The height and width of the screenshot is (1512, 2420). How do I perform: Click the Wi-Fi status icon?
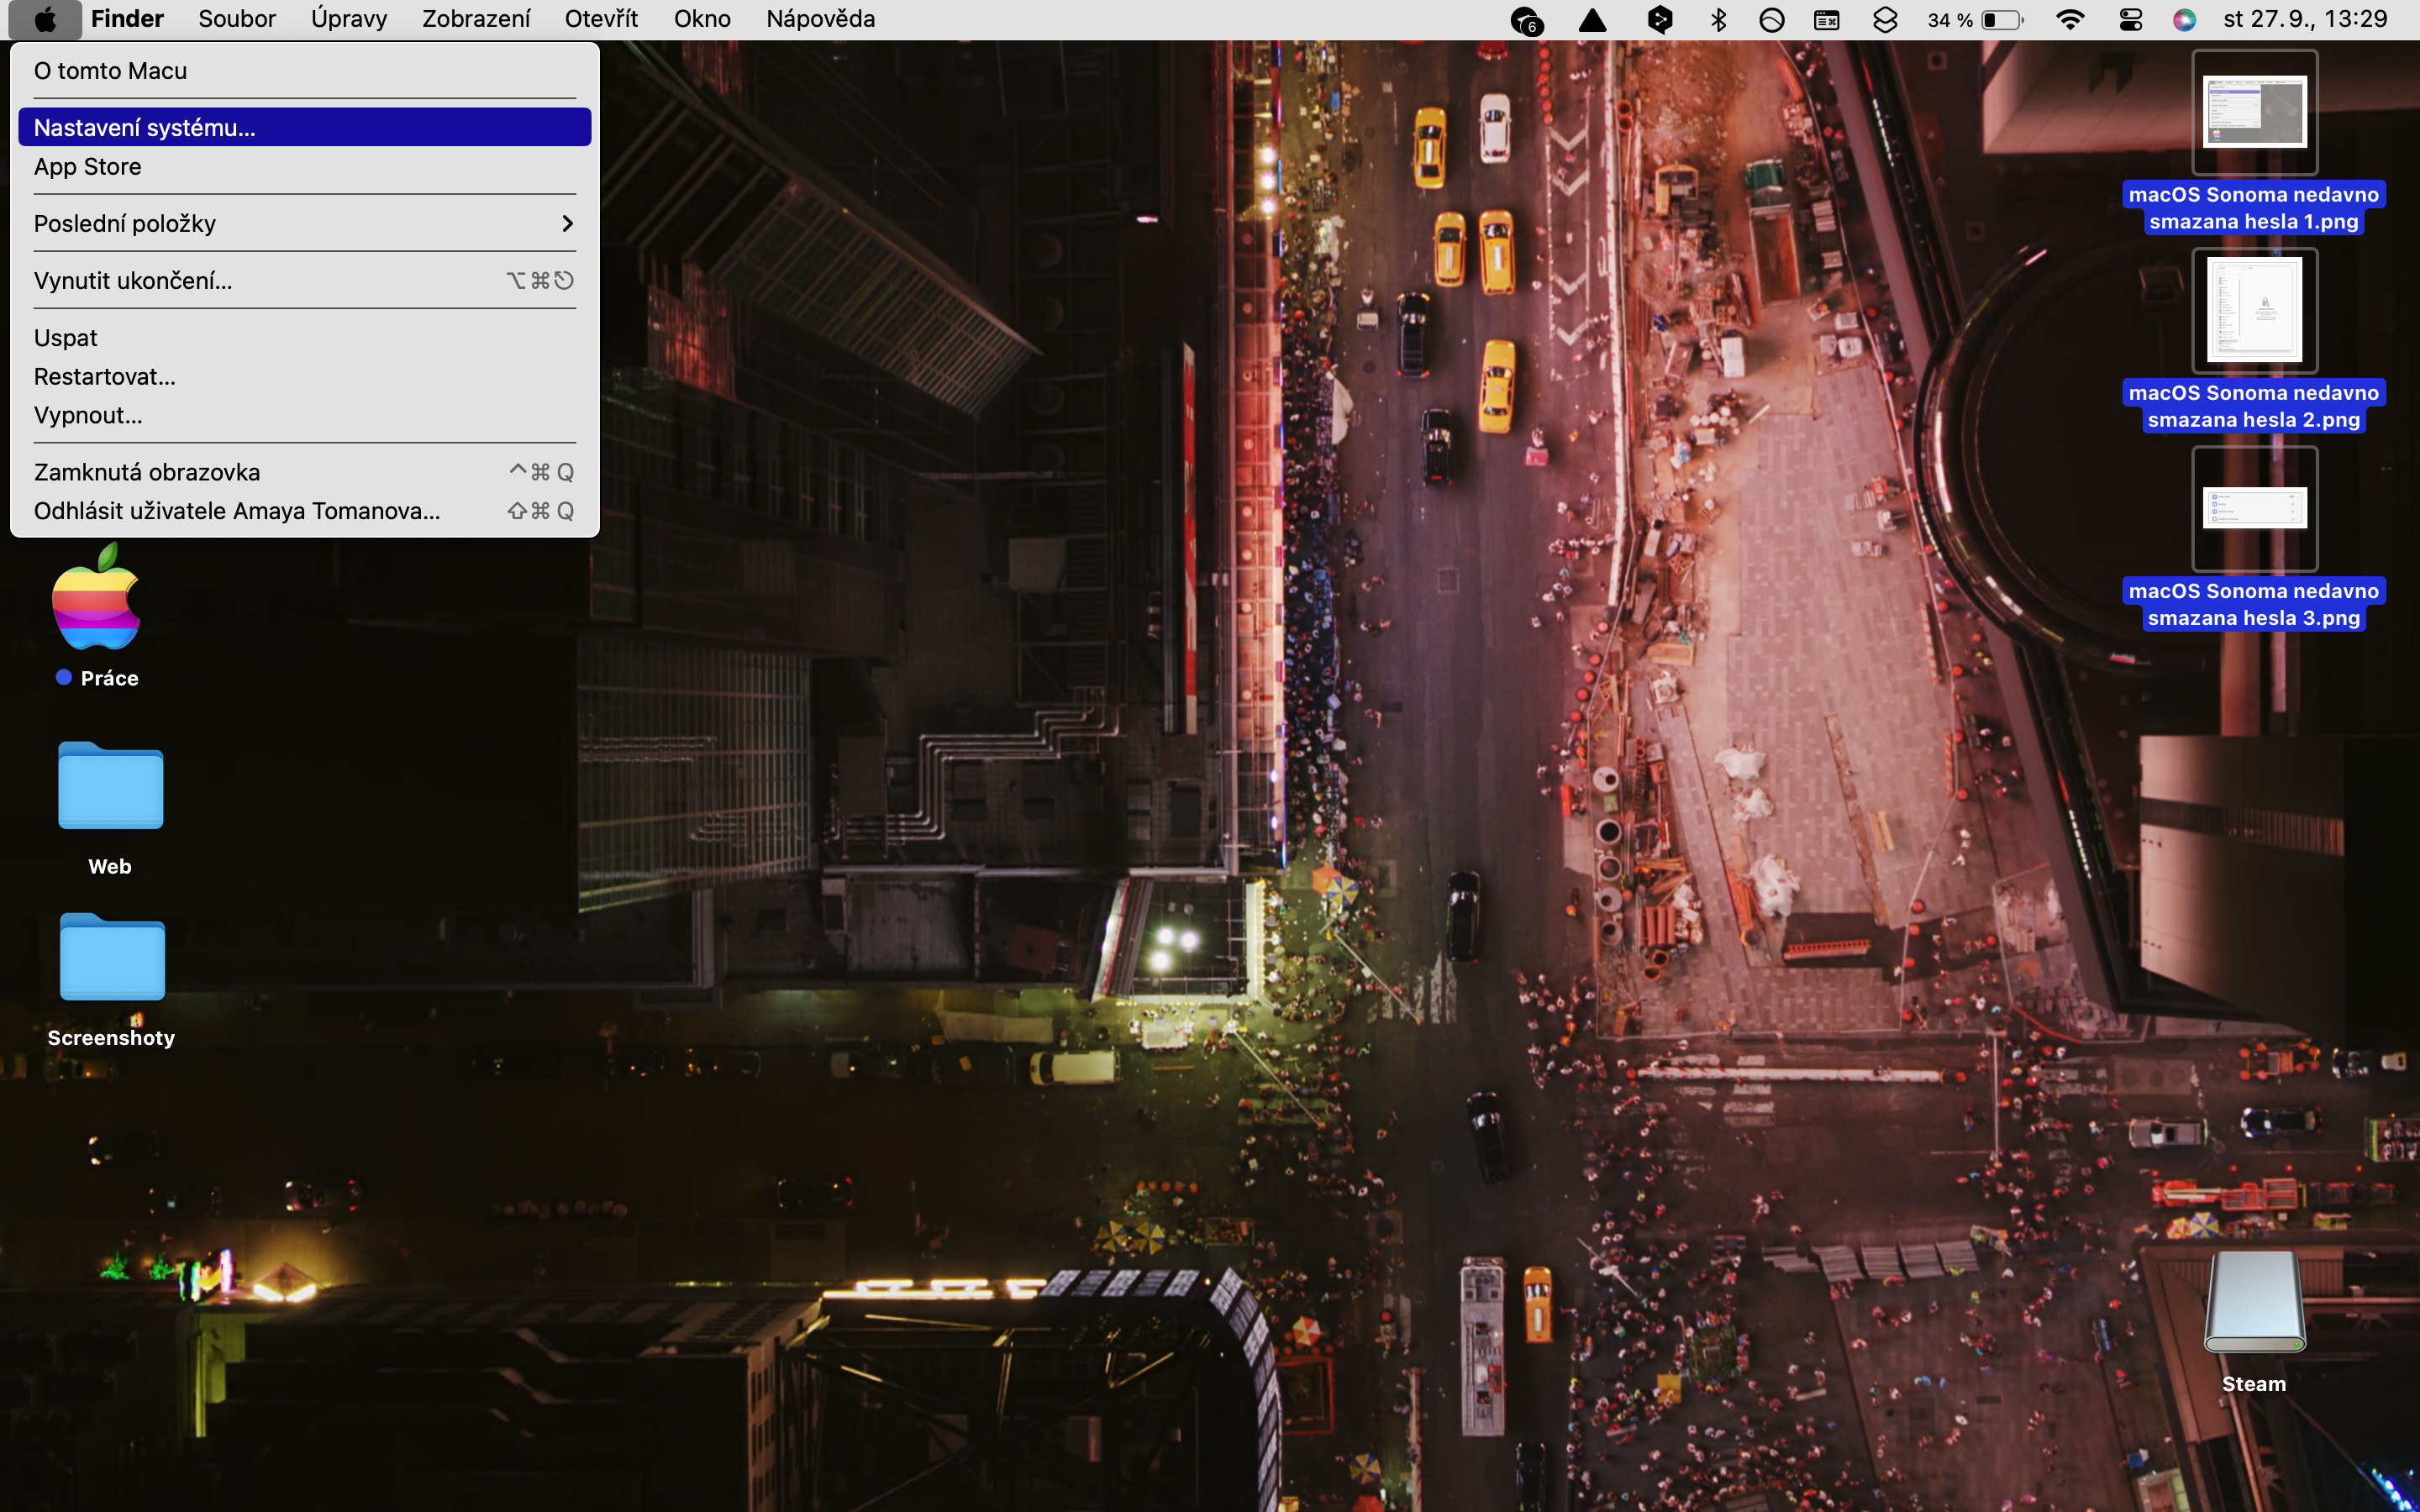click(2069, 20)
